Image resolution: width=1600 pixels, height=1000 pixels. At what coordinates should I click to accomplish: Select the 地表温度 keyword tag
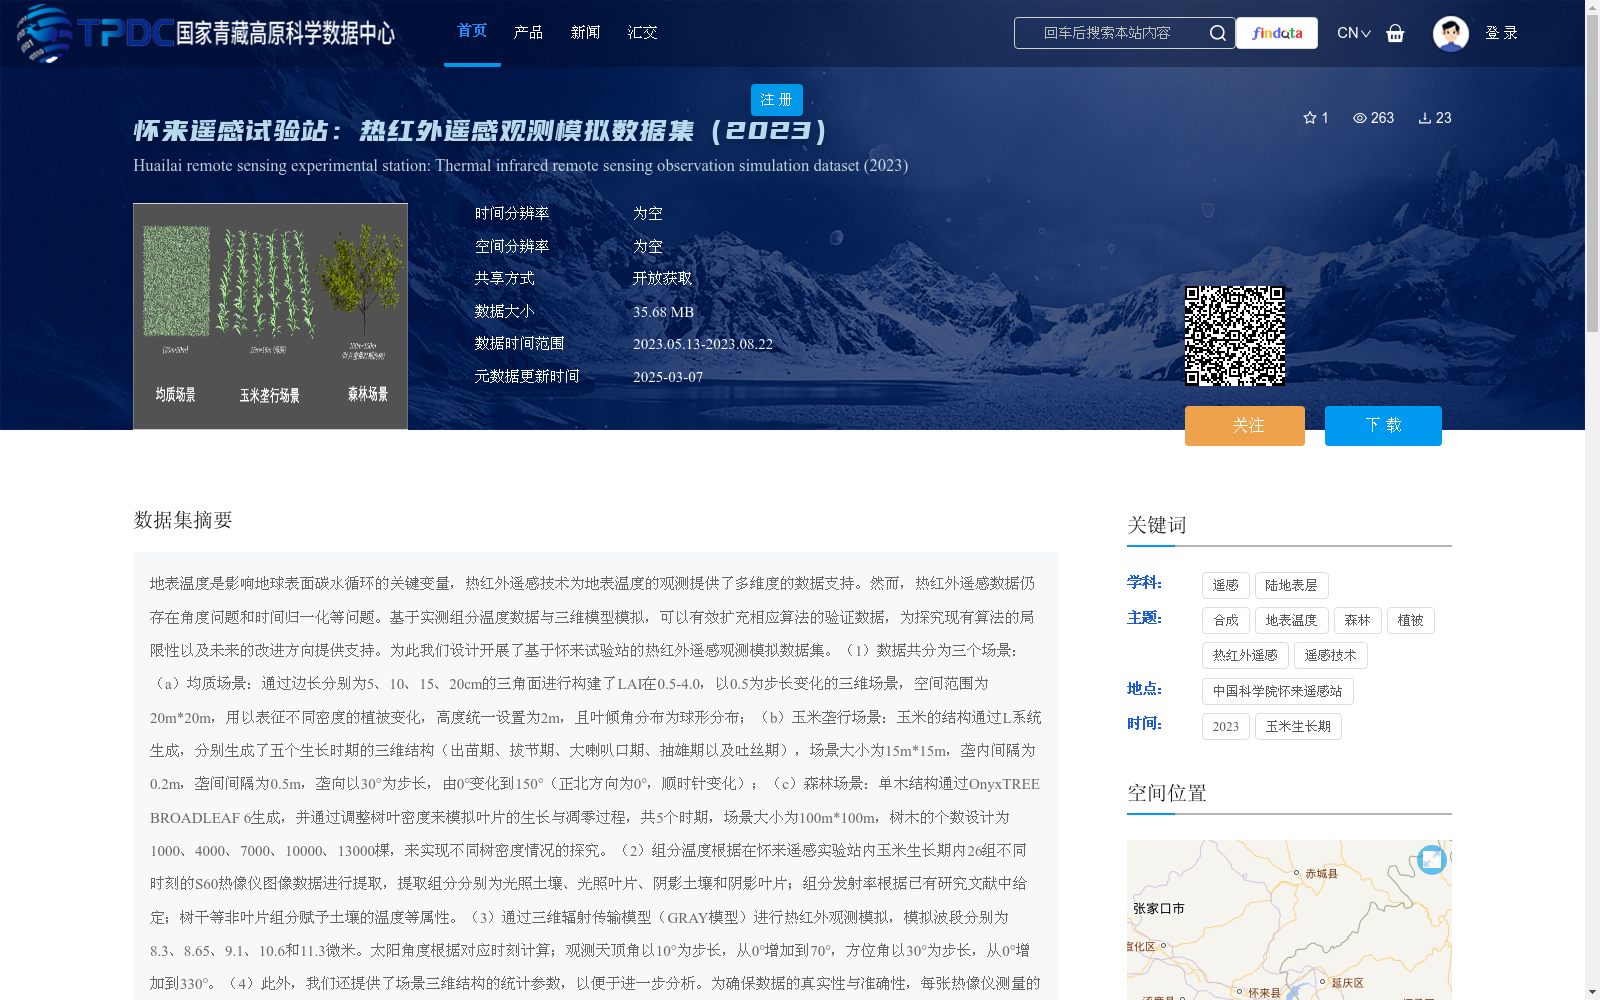pyautogui.click(x=1291, y=621)
